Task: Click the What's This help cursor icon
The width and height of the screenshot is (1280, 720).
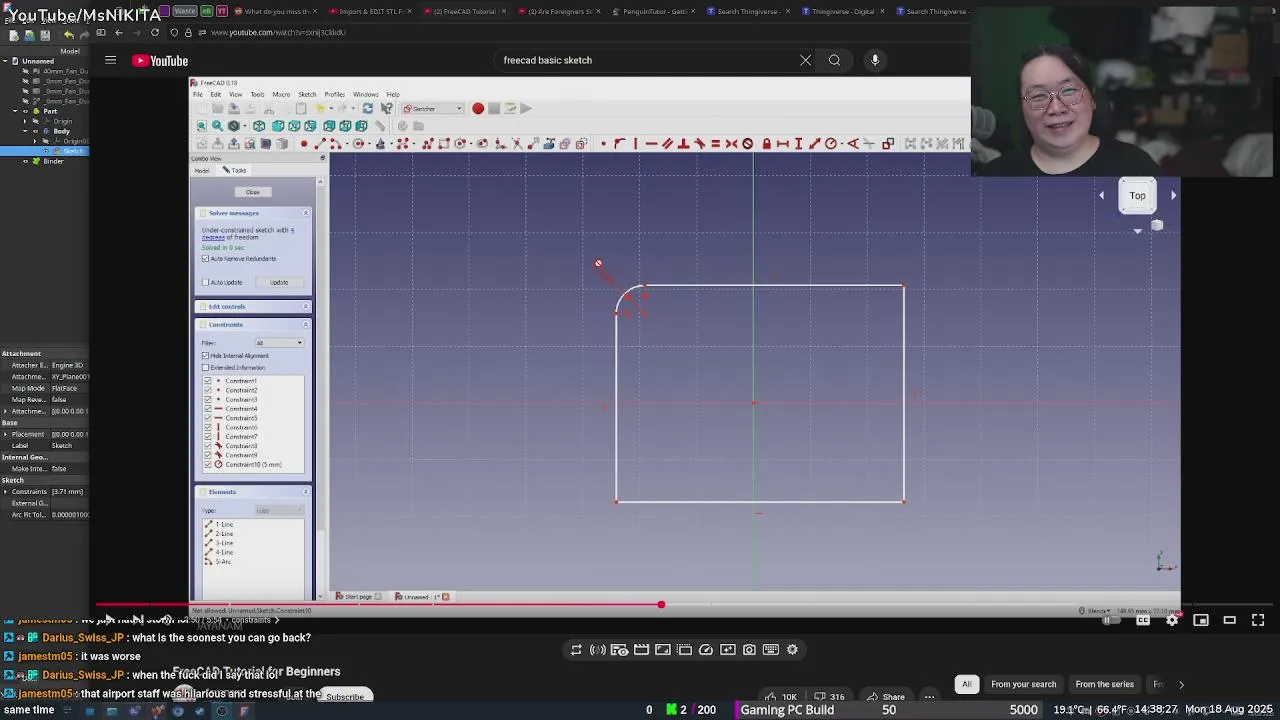Action: point(387,108)
